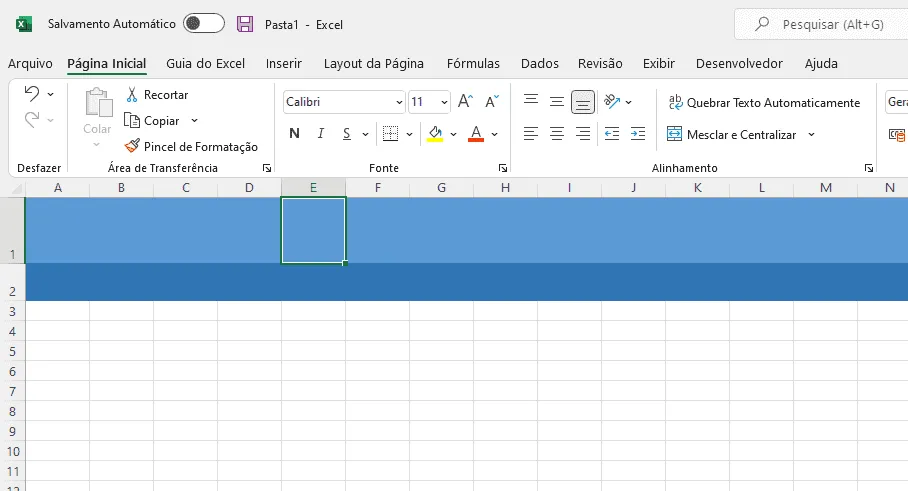The height and width of the screenshot is (491, 908).
Task: Click the Copiar copy icon
Action: click(x=132, y=120)
